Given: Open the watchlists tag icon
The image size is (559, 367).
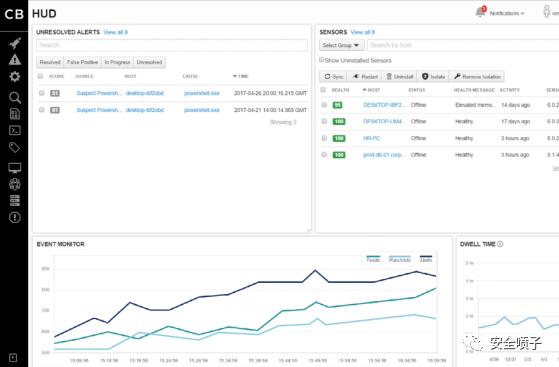Looking at the screenshot, I should coord(15,147).
